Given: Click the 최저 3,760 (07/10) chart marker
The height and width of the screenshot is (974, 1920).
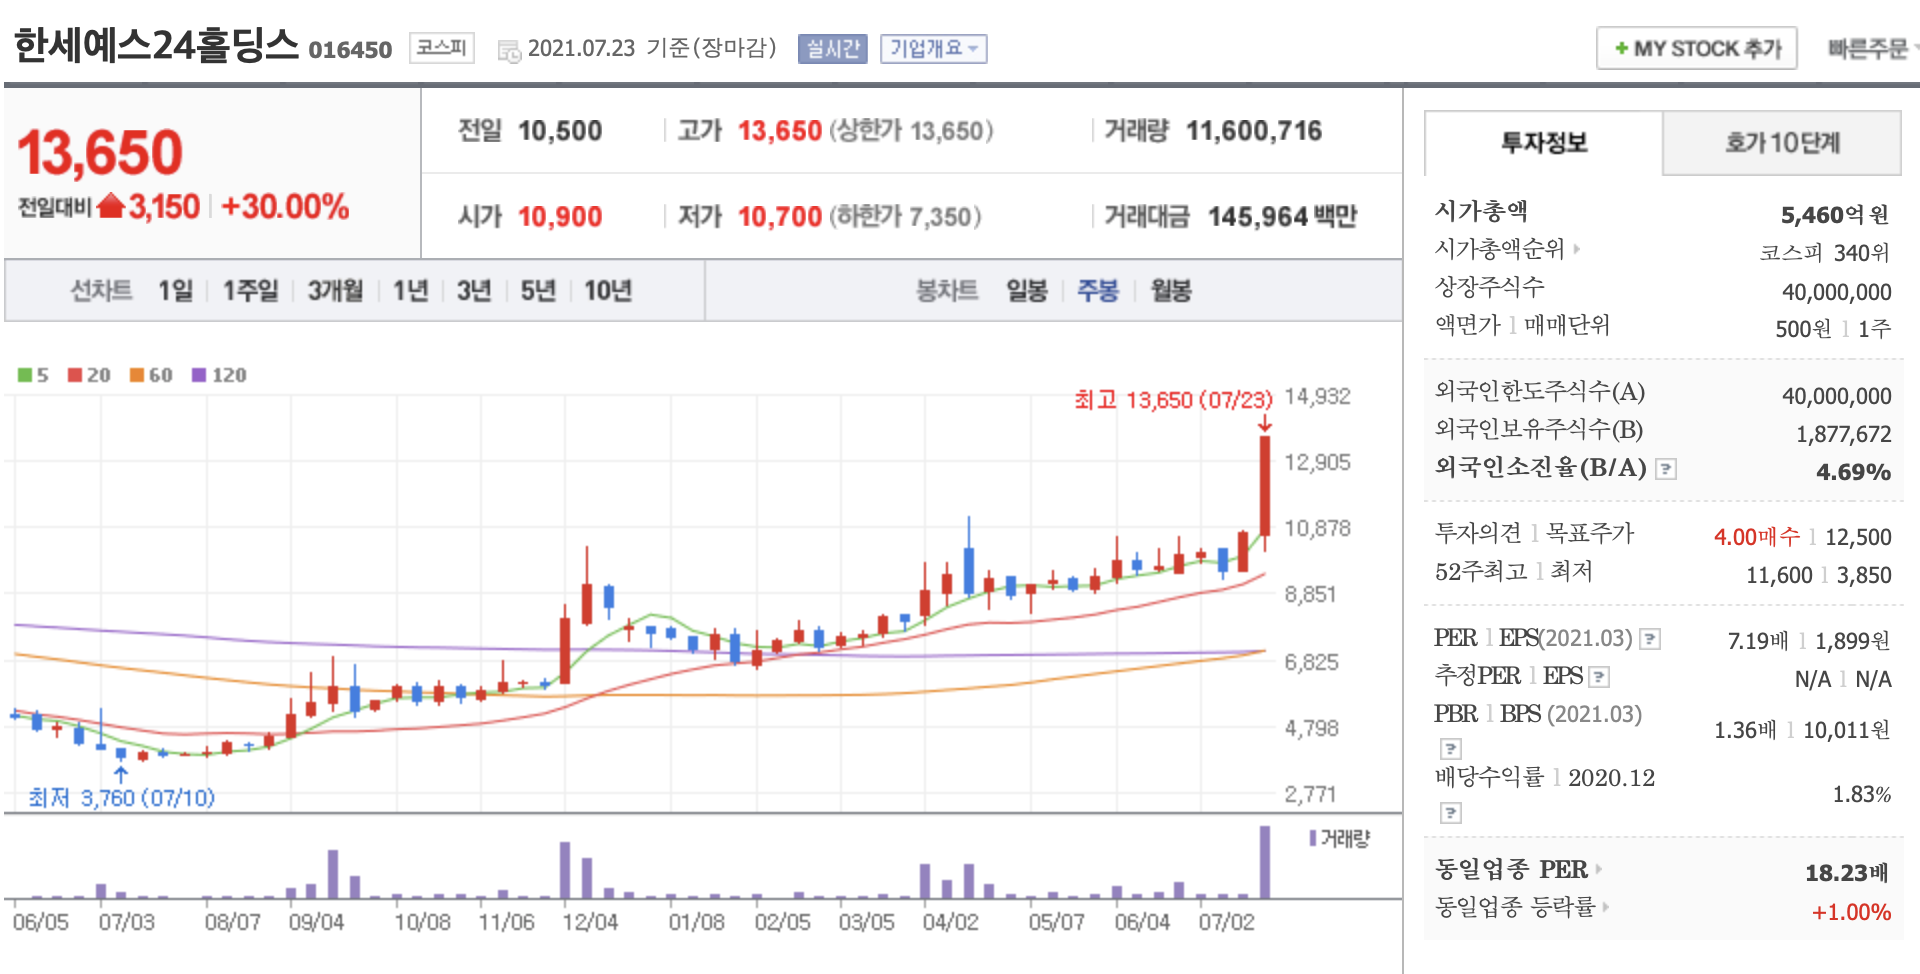Looking at the screenshot, I should click(x=121, y=798).
